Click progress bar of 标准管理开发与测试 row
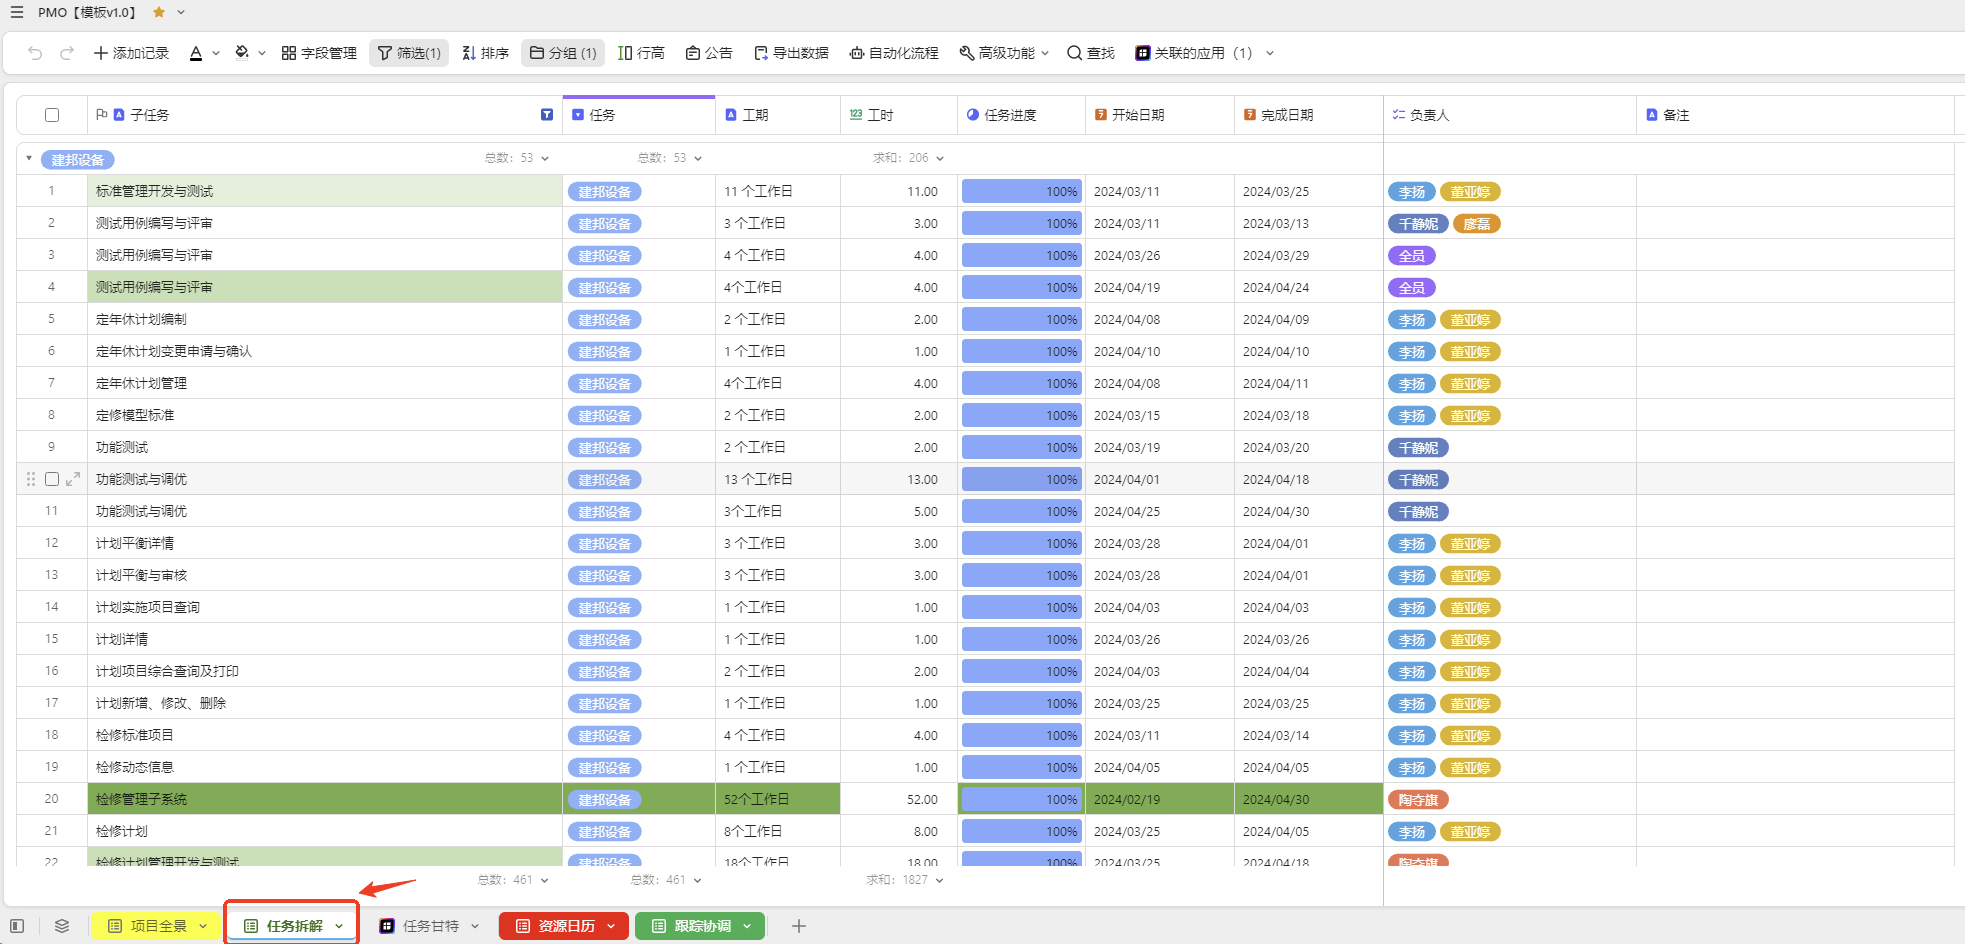Image resolution: width=1965 pixels, height=944 pixels. [1022, 191]
